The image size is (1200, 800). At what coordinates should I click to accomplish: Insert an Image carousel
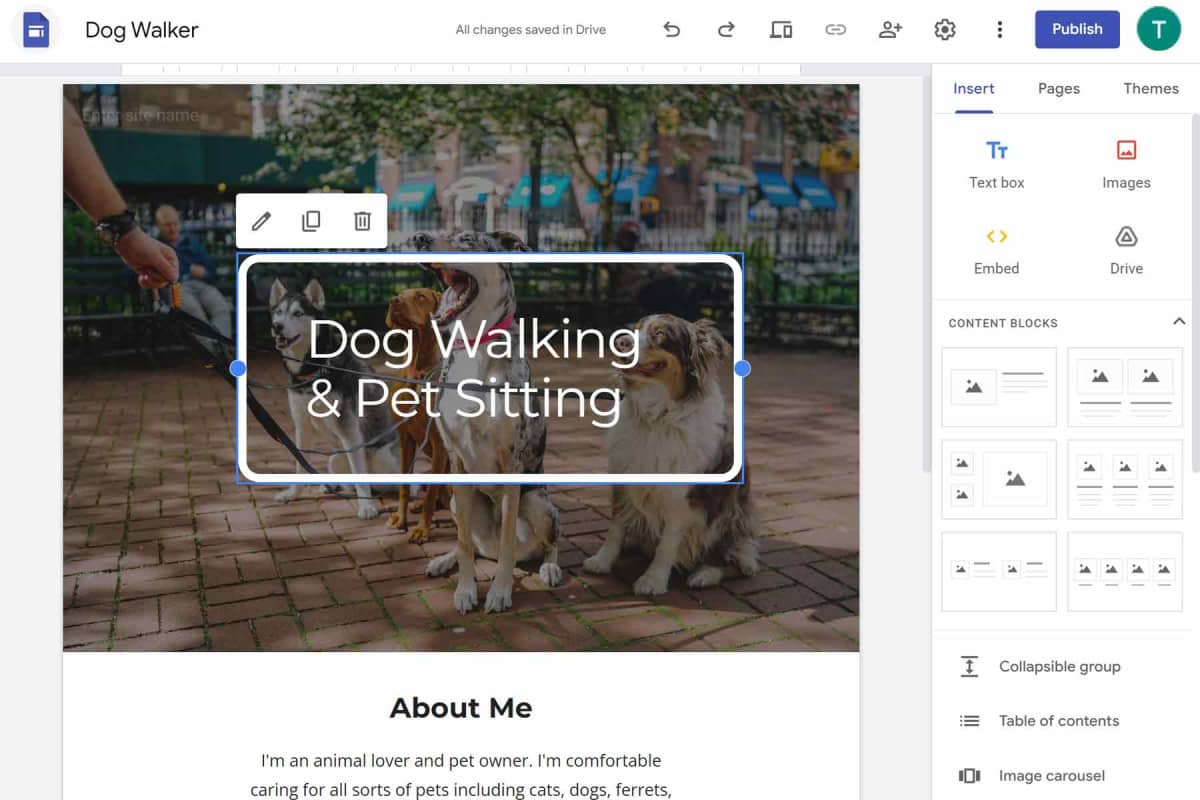(x=1050, y=775)
